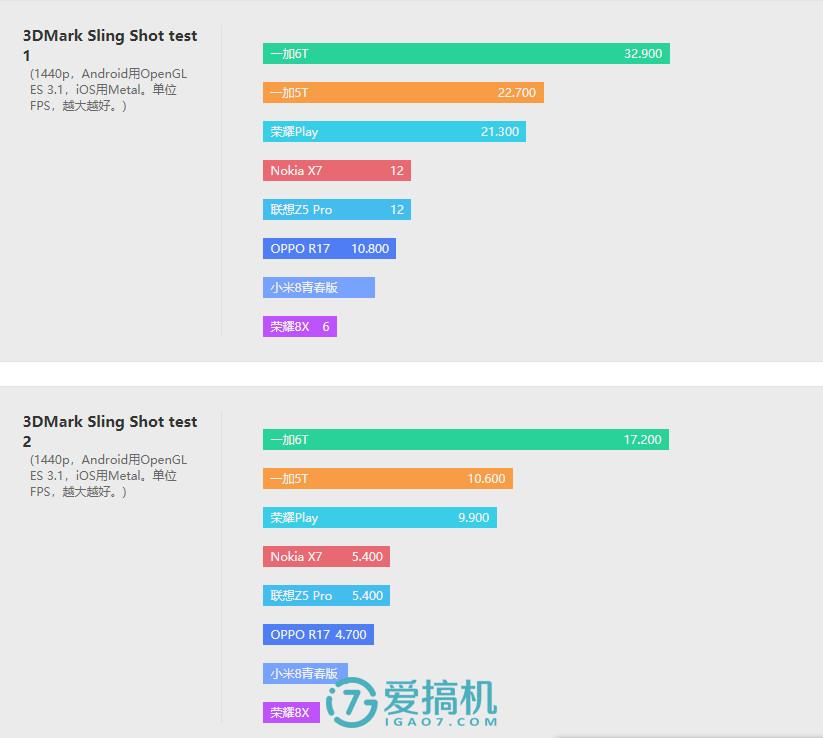Select the OPPO R17 bar showing 4.700
Viewport: 823px width, 738px height.
318,635
